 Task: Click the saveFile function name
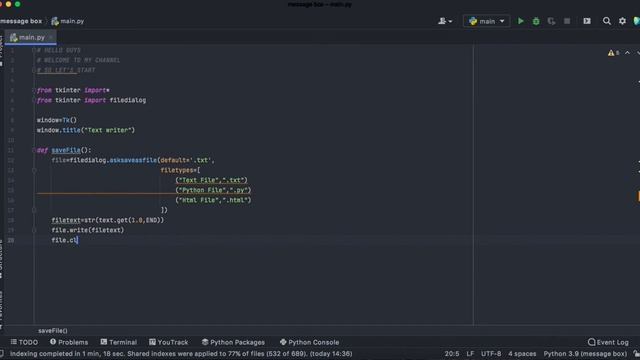coord(66,150)
